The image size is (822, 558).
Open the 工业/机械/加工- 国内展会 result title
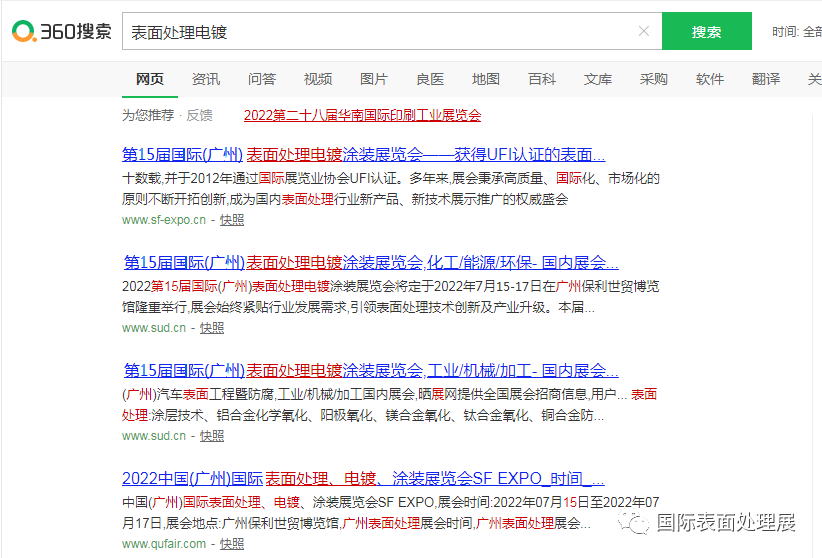(371, 371)
